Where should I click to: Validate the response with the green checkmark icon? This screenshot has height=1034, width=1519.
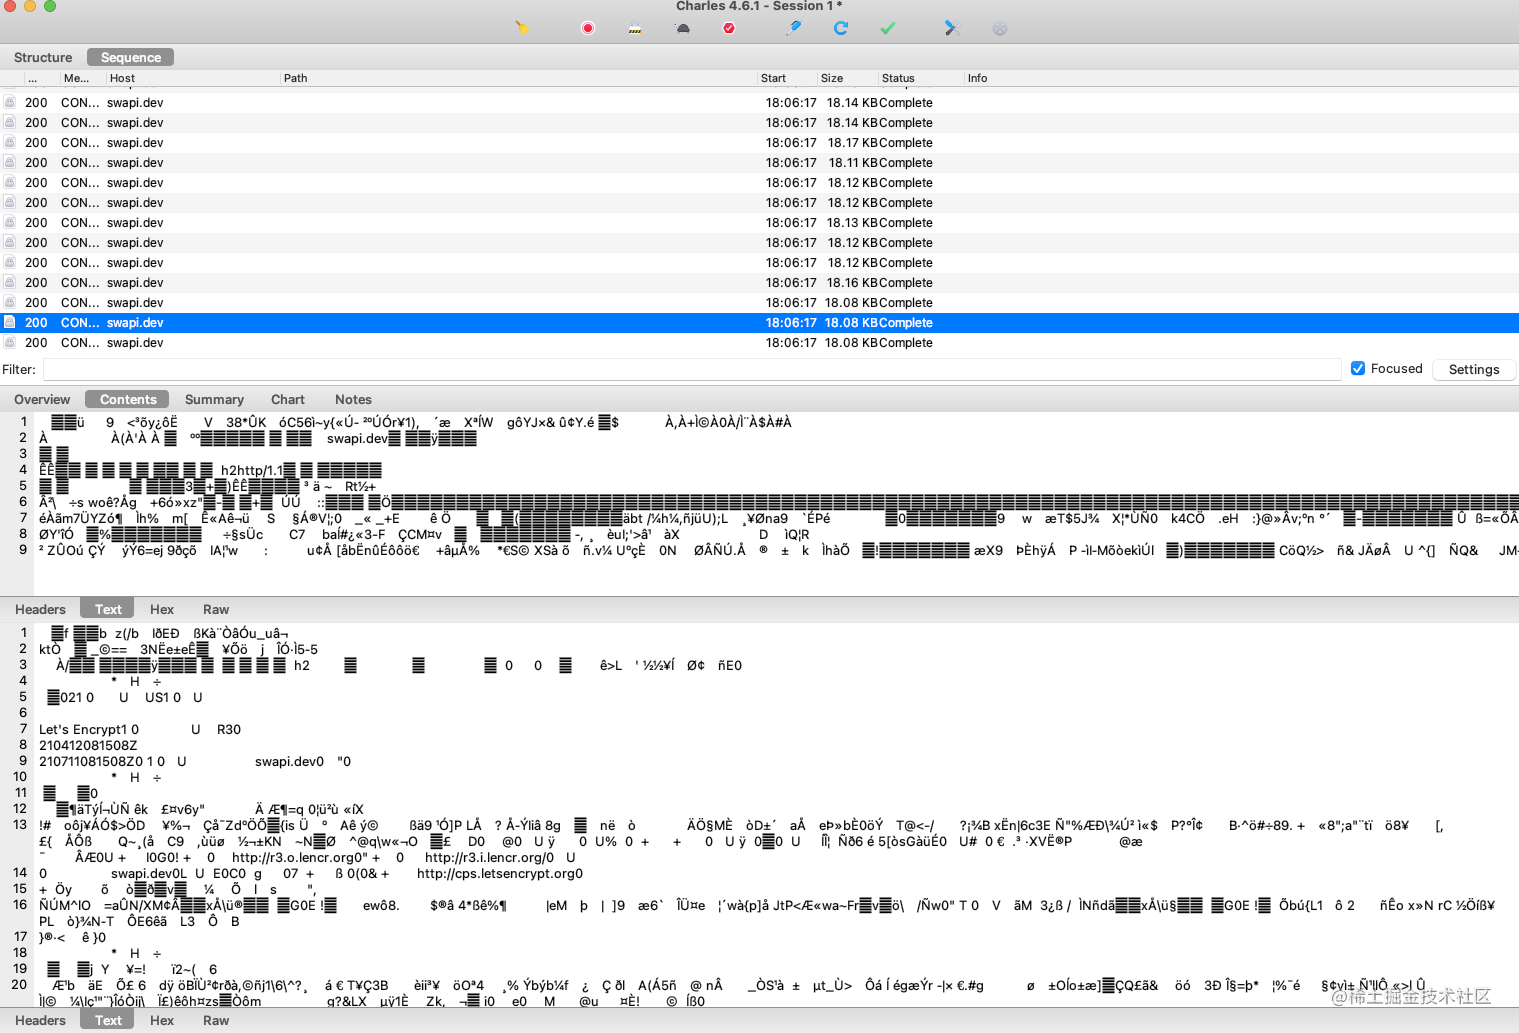(888, 28)
